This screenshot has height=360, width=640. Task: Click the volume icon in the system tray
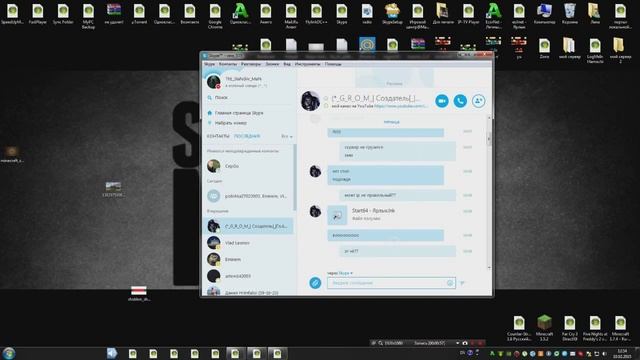click(x=604, y=353)
